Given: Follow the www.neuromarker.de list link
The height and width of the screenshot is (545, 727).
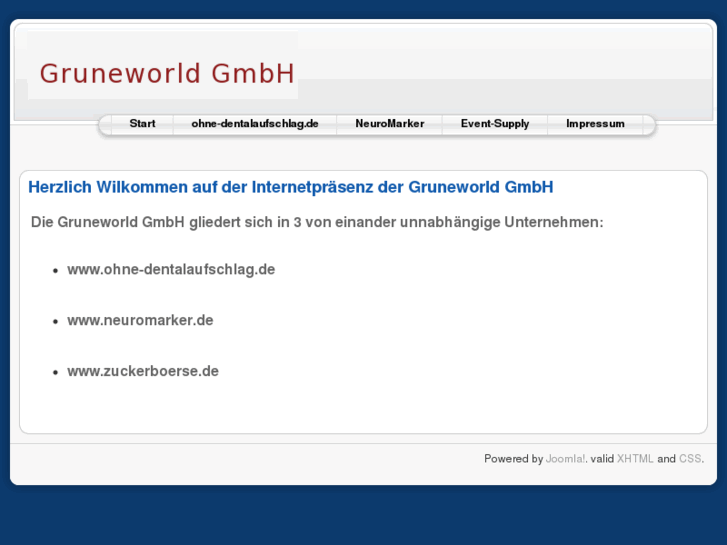Looking at the screenshot, I should (x=140, y=321).
